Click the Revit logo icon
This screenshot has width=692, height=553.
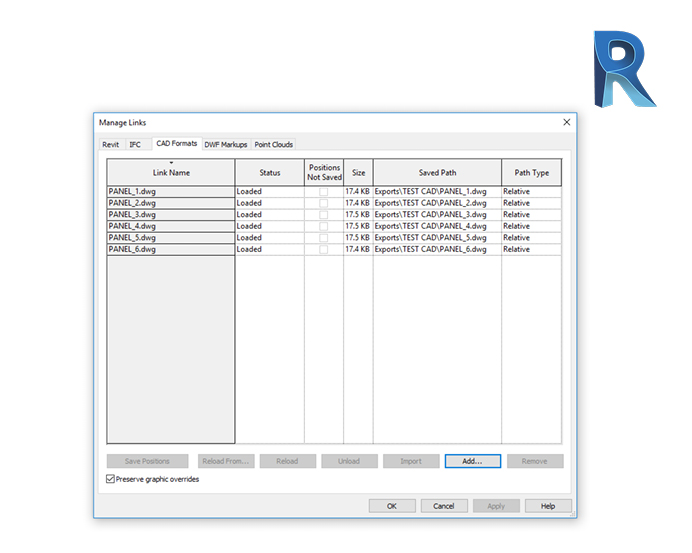tap(623, 69)
